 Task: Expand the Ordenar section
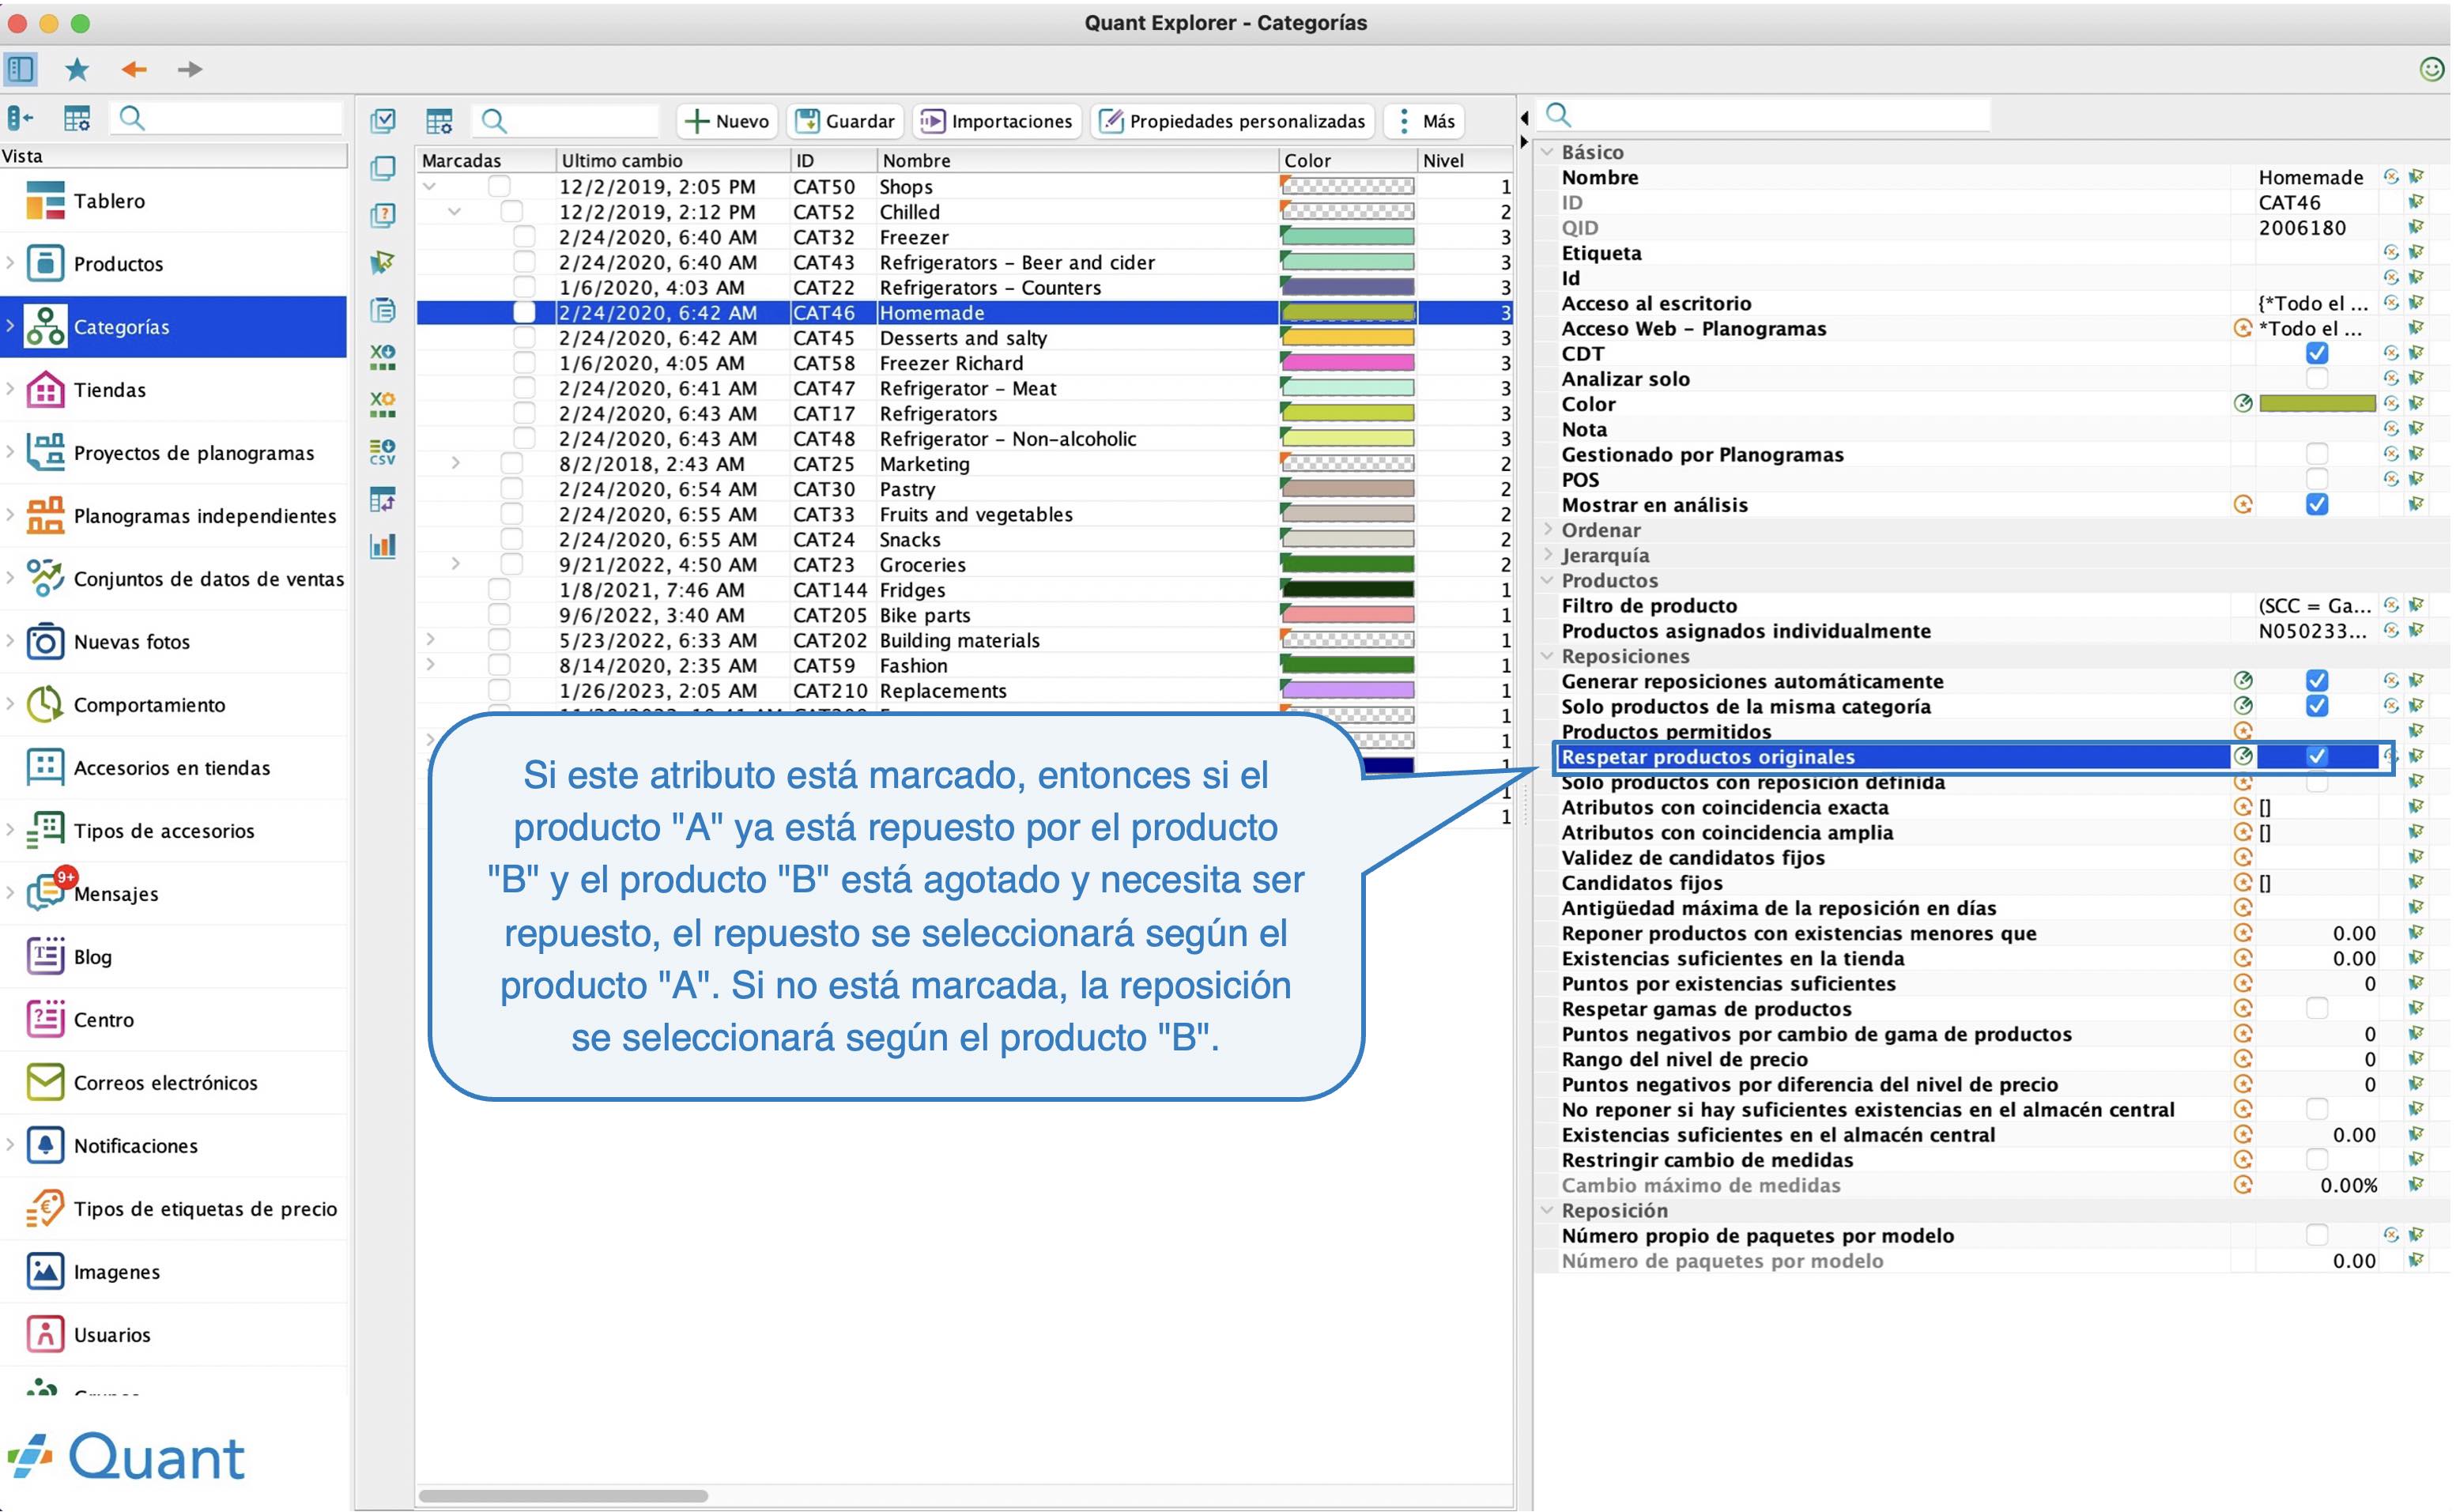pos(1547,529)
